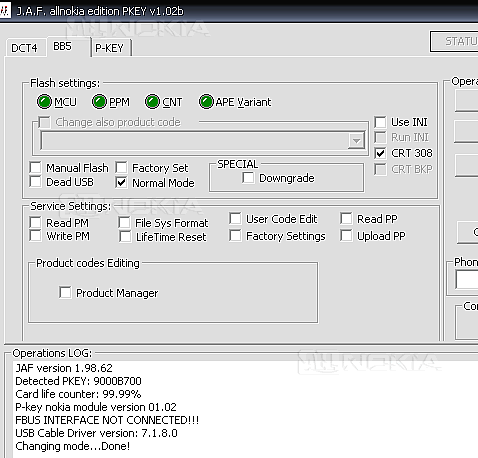Click the product code combo box field

coord(203,140)
